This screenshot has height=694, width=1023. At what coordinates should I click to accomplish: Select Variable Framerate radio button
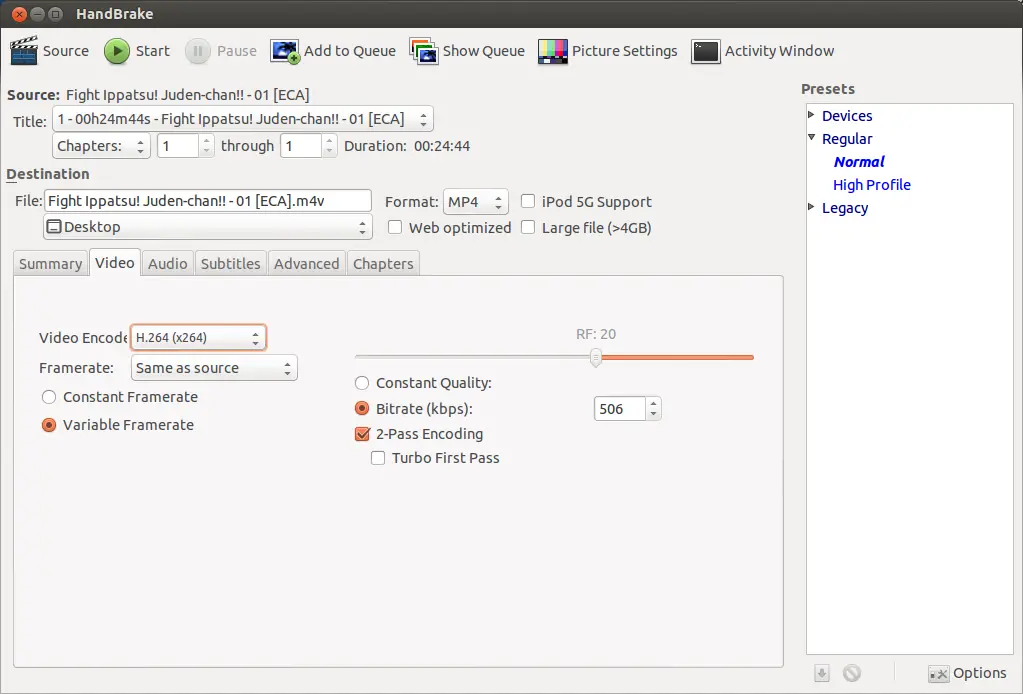(x=49, y=425)
